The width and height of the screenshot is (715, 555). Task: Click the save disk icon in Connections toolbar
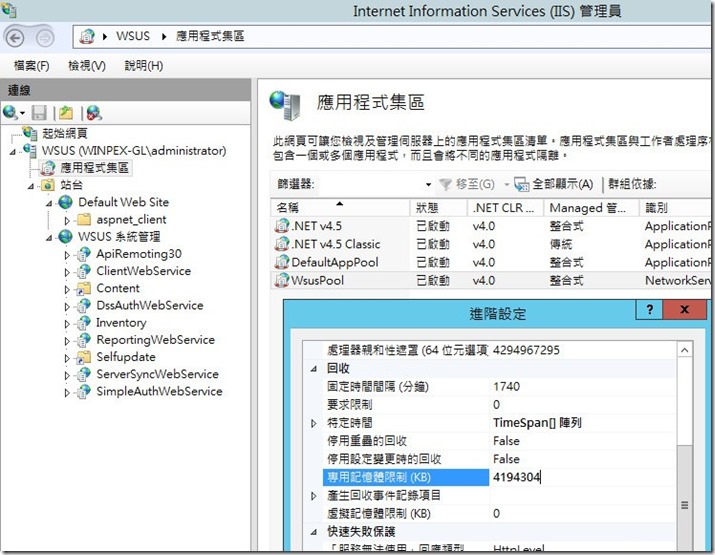39,113
